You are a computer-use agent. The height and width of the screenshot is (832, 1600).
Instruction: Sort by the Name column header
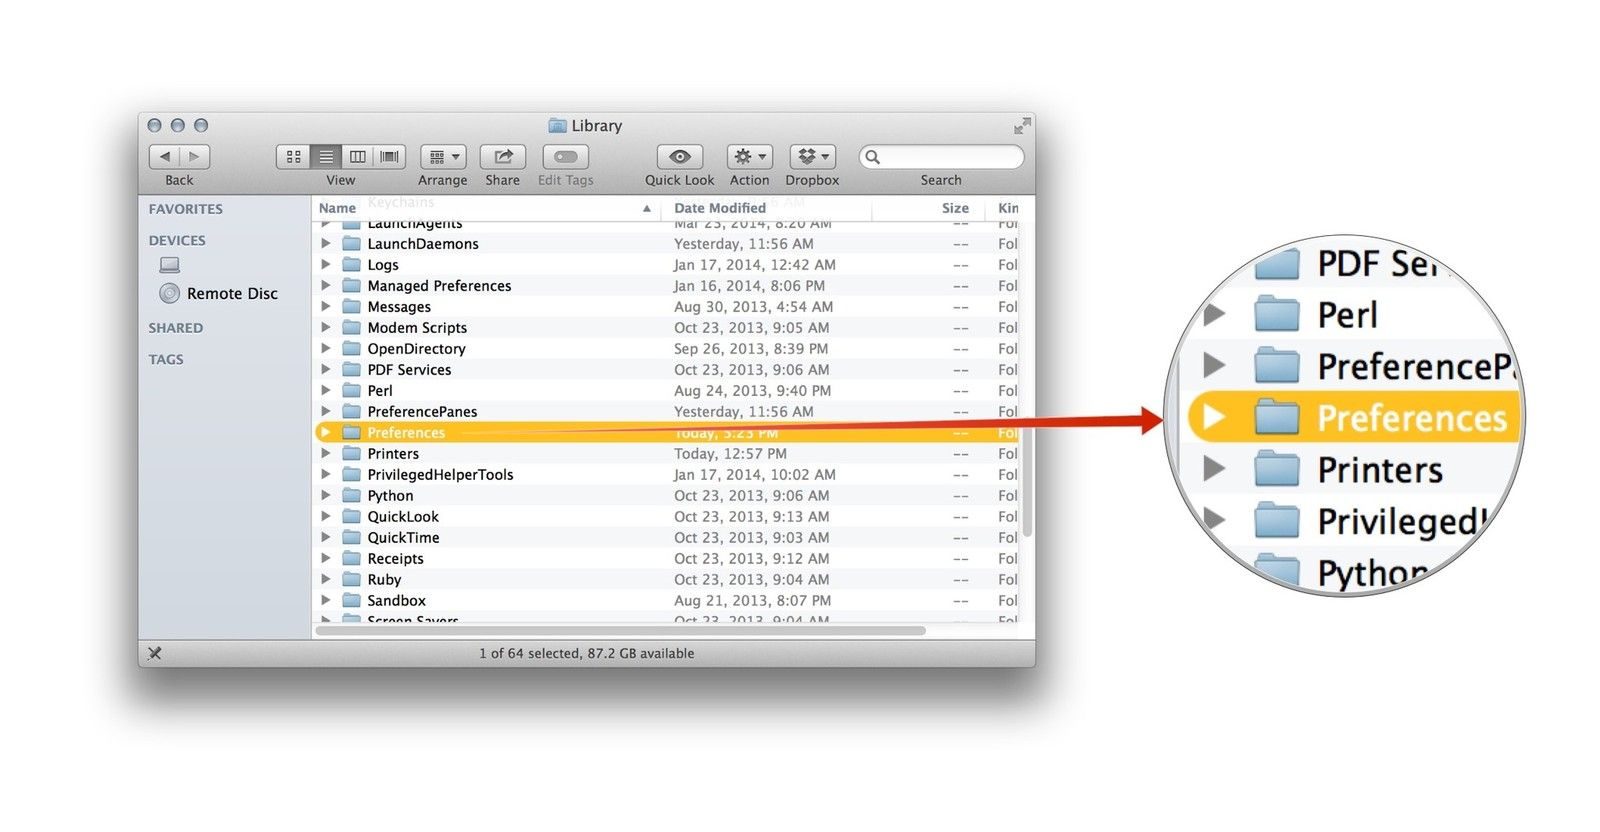tap(338, 208)
